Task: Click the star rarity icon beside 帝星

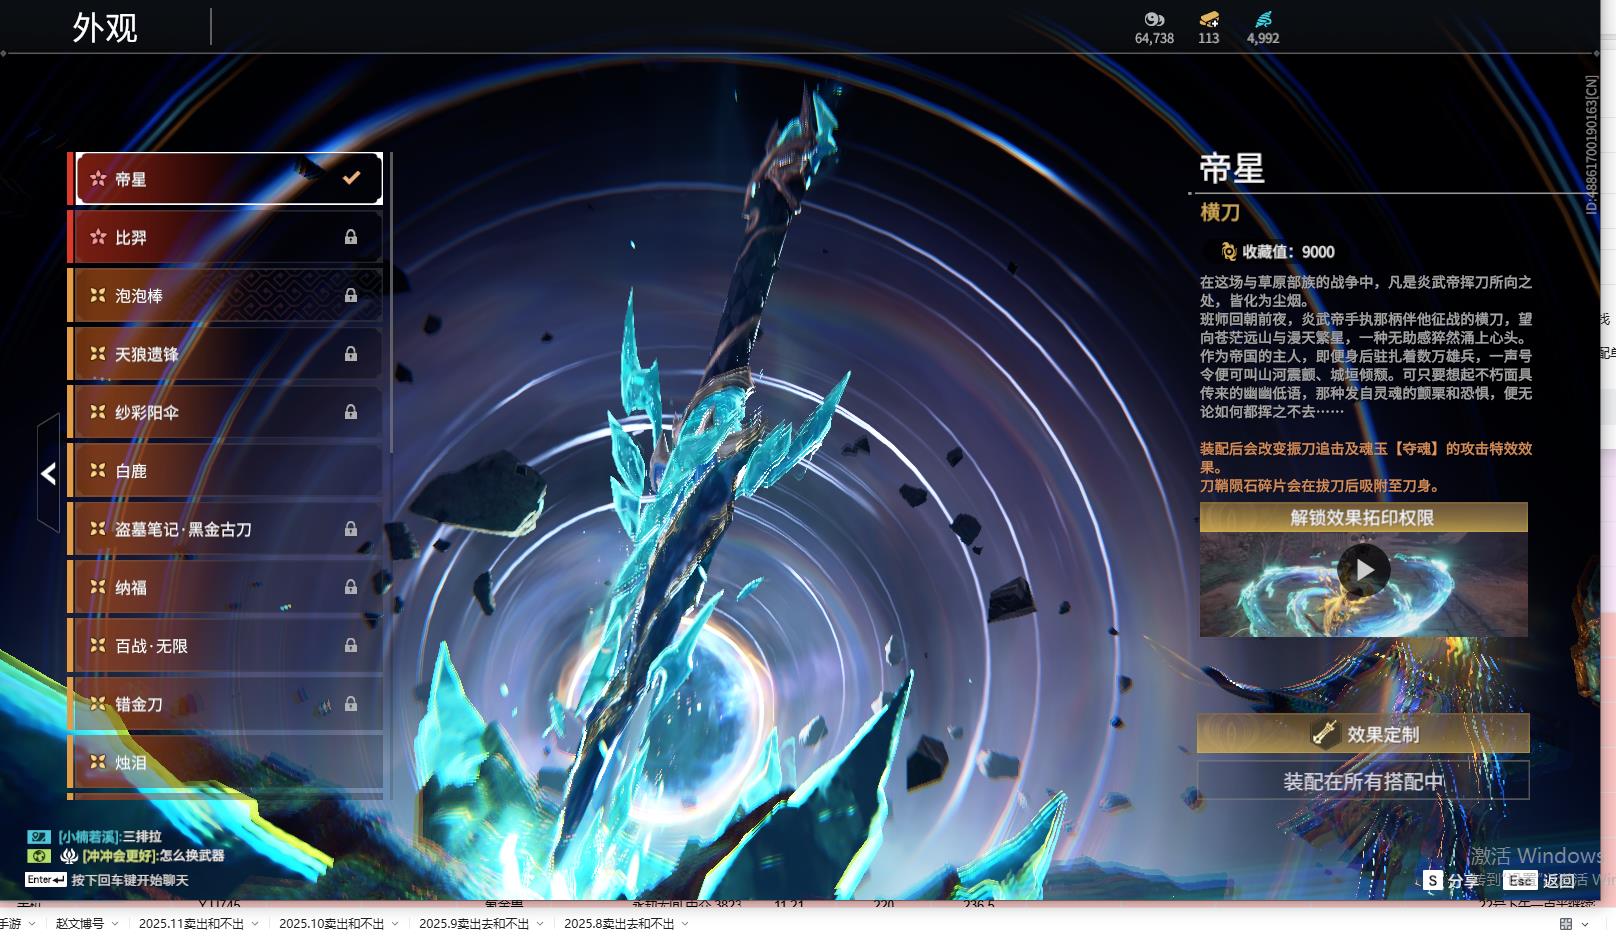Action: coord(98,179)
